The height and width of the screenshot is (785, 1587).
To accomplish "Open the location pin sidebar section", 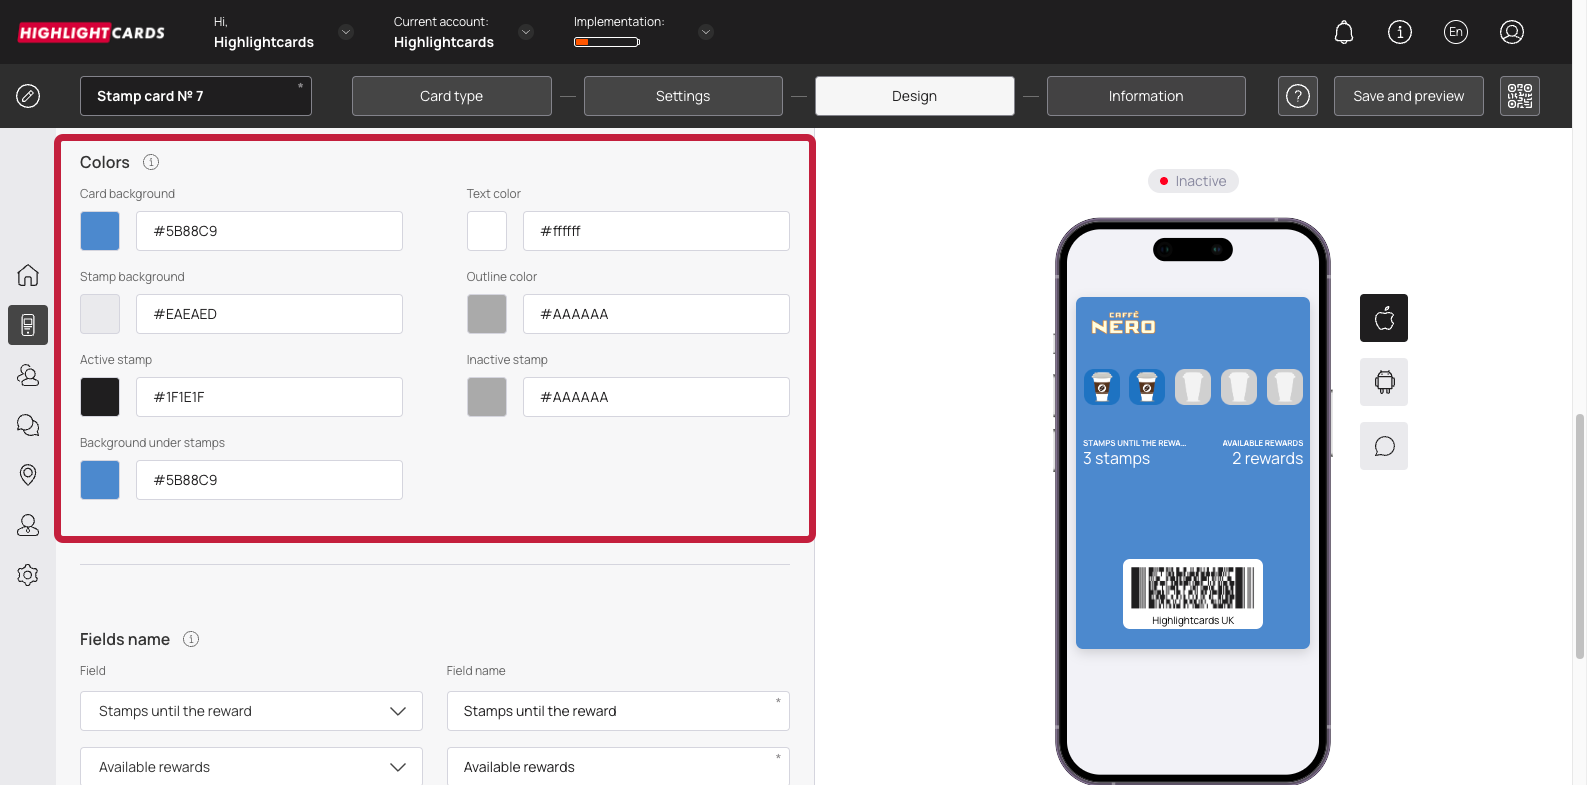I will click(x=28, y=475).
